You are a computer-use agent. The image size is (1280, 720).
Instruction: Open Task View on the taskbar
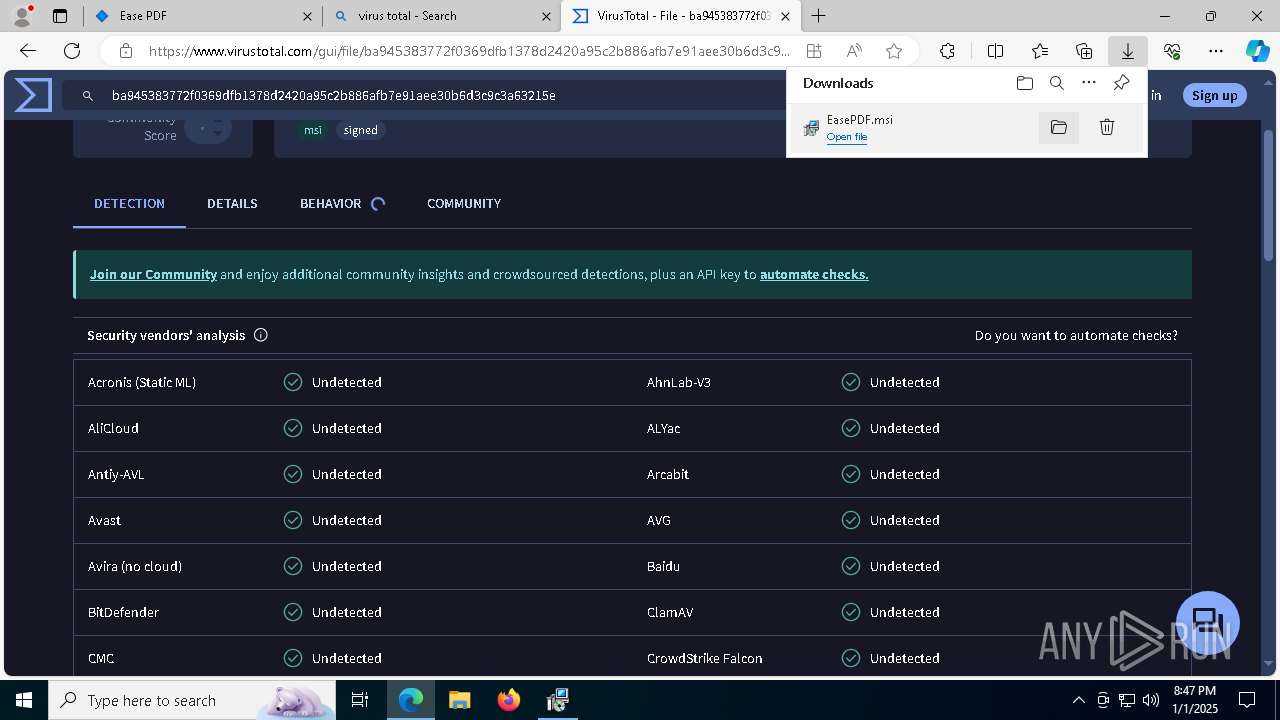click(360, 700)
